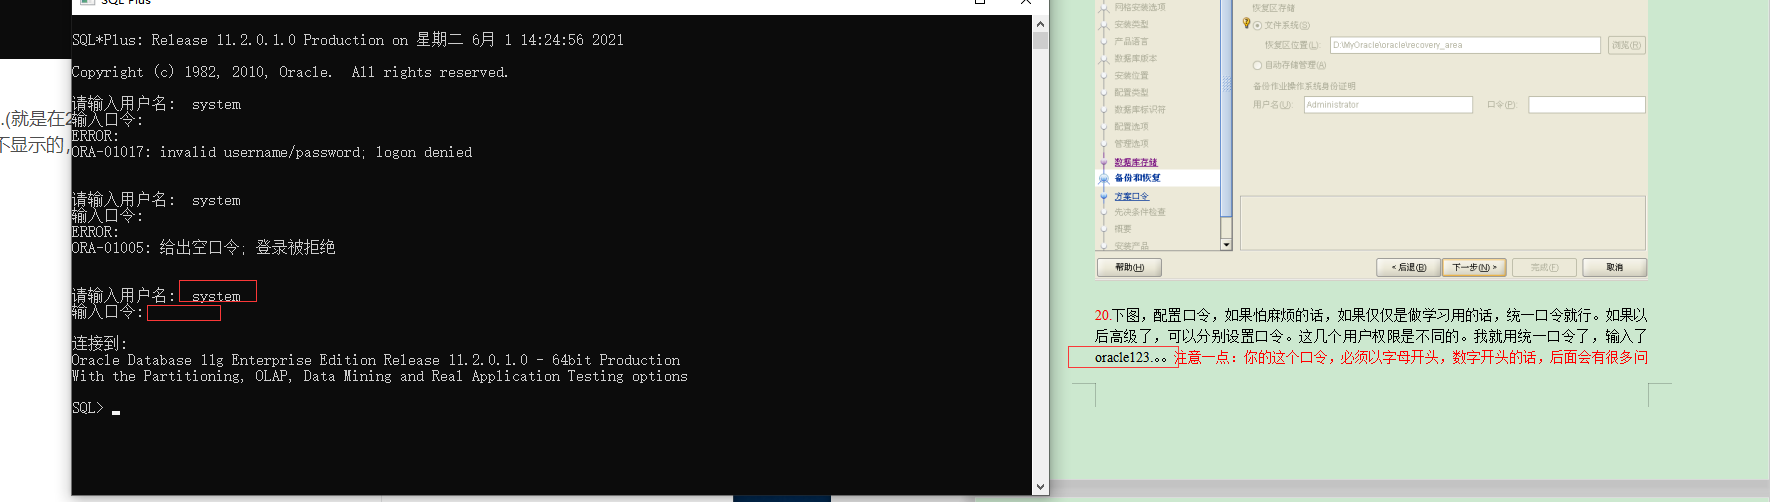This screenshot has height=502, width=1770.
Task: Click the SQL*Plus Release 11.2.0.1.0 line
Action: (348, 40)
